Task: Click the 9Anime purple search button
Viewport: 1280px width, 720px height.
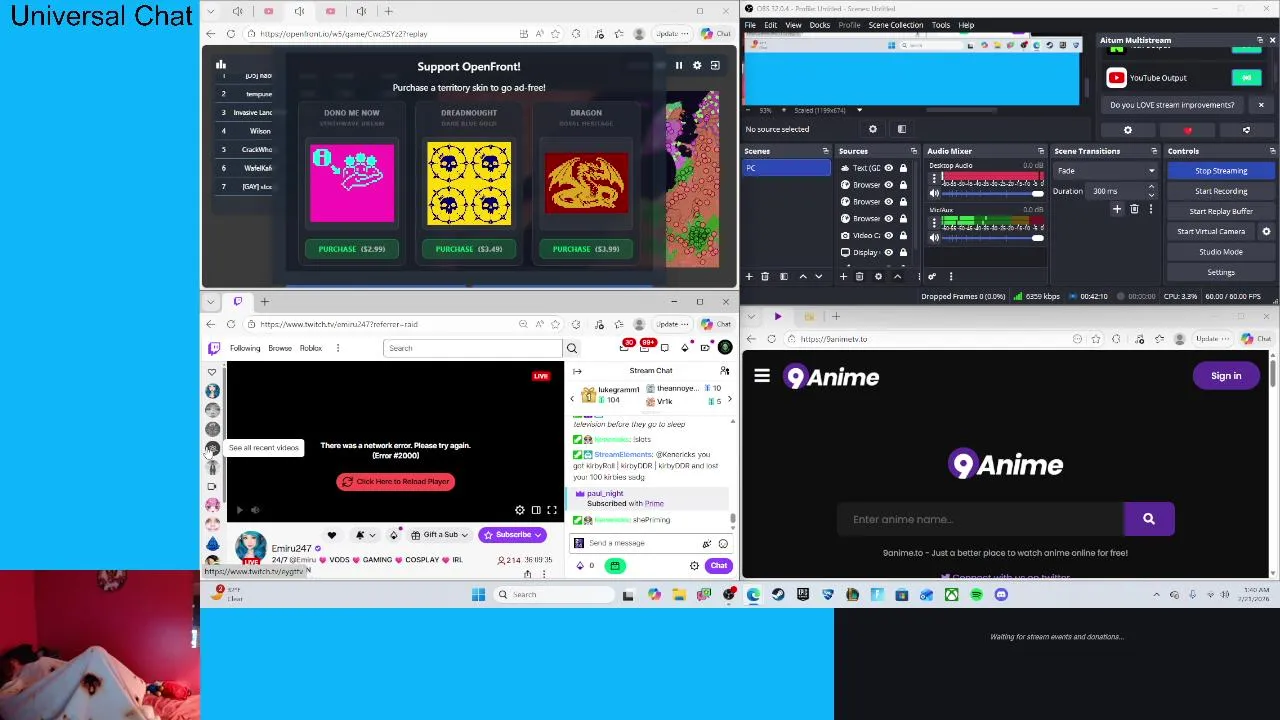Action: click(1149, 519)
